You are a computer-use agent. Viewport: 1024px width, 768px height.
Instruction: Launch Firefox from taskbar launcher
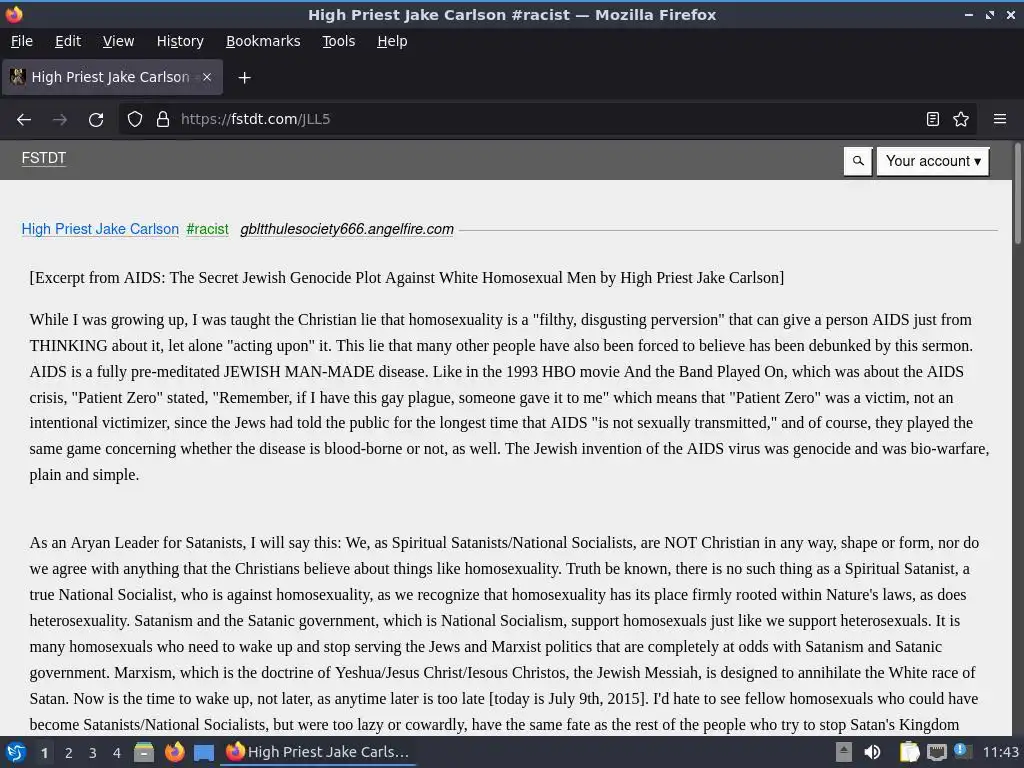tap(174, 752)
